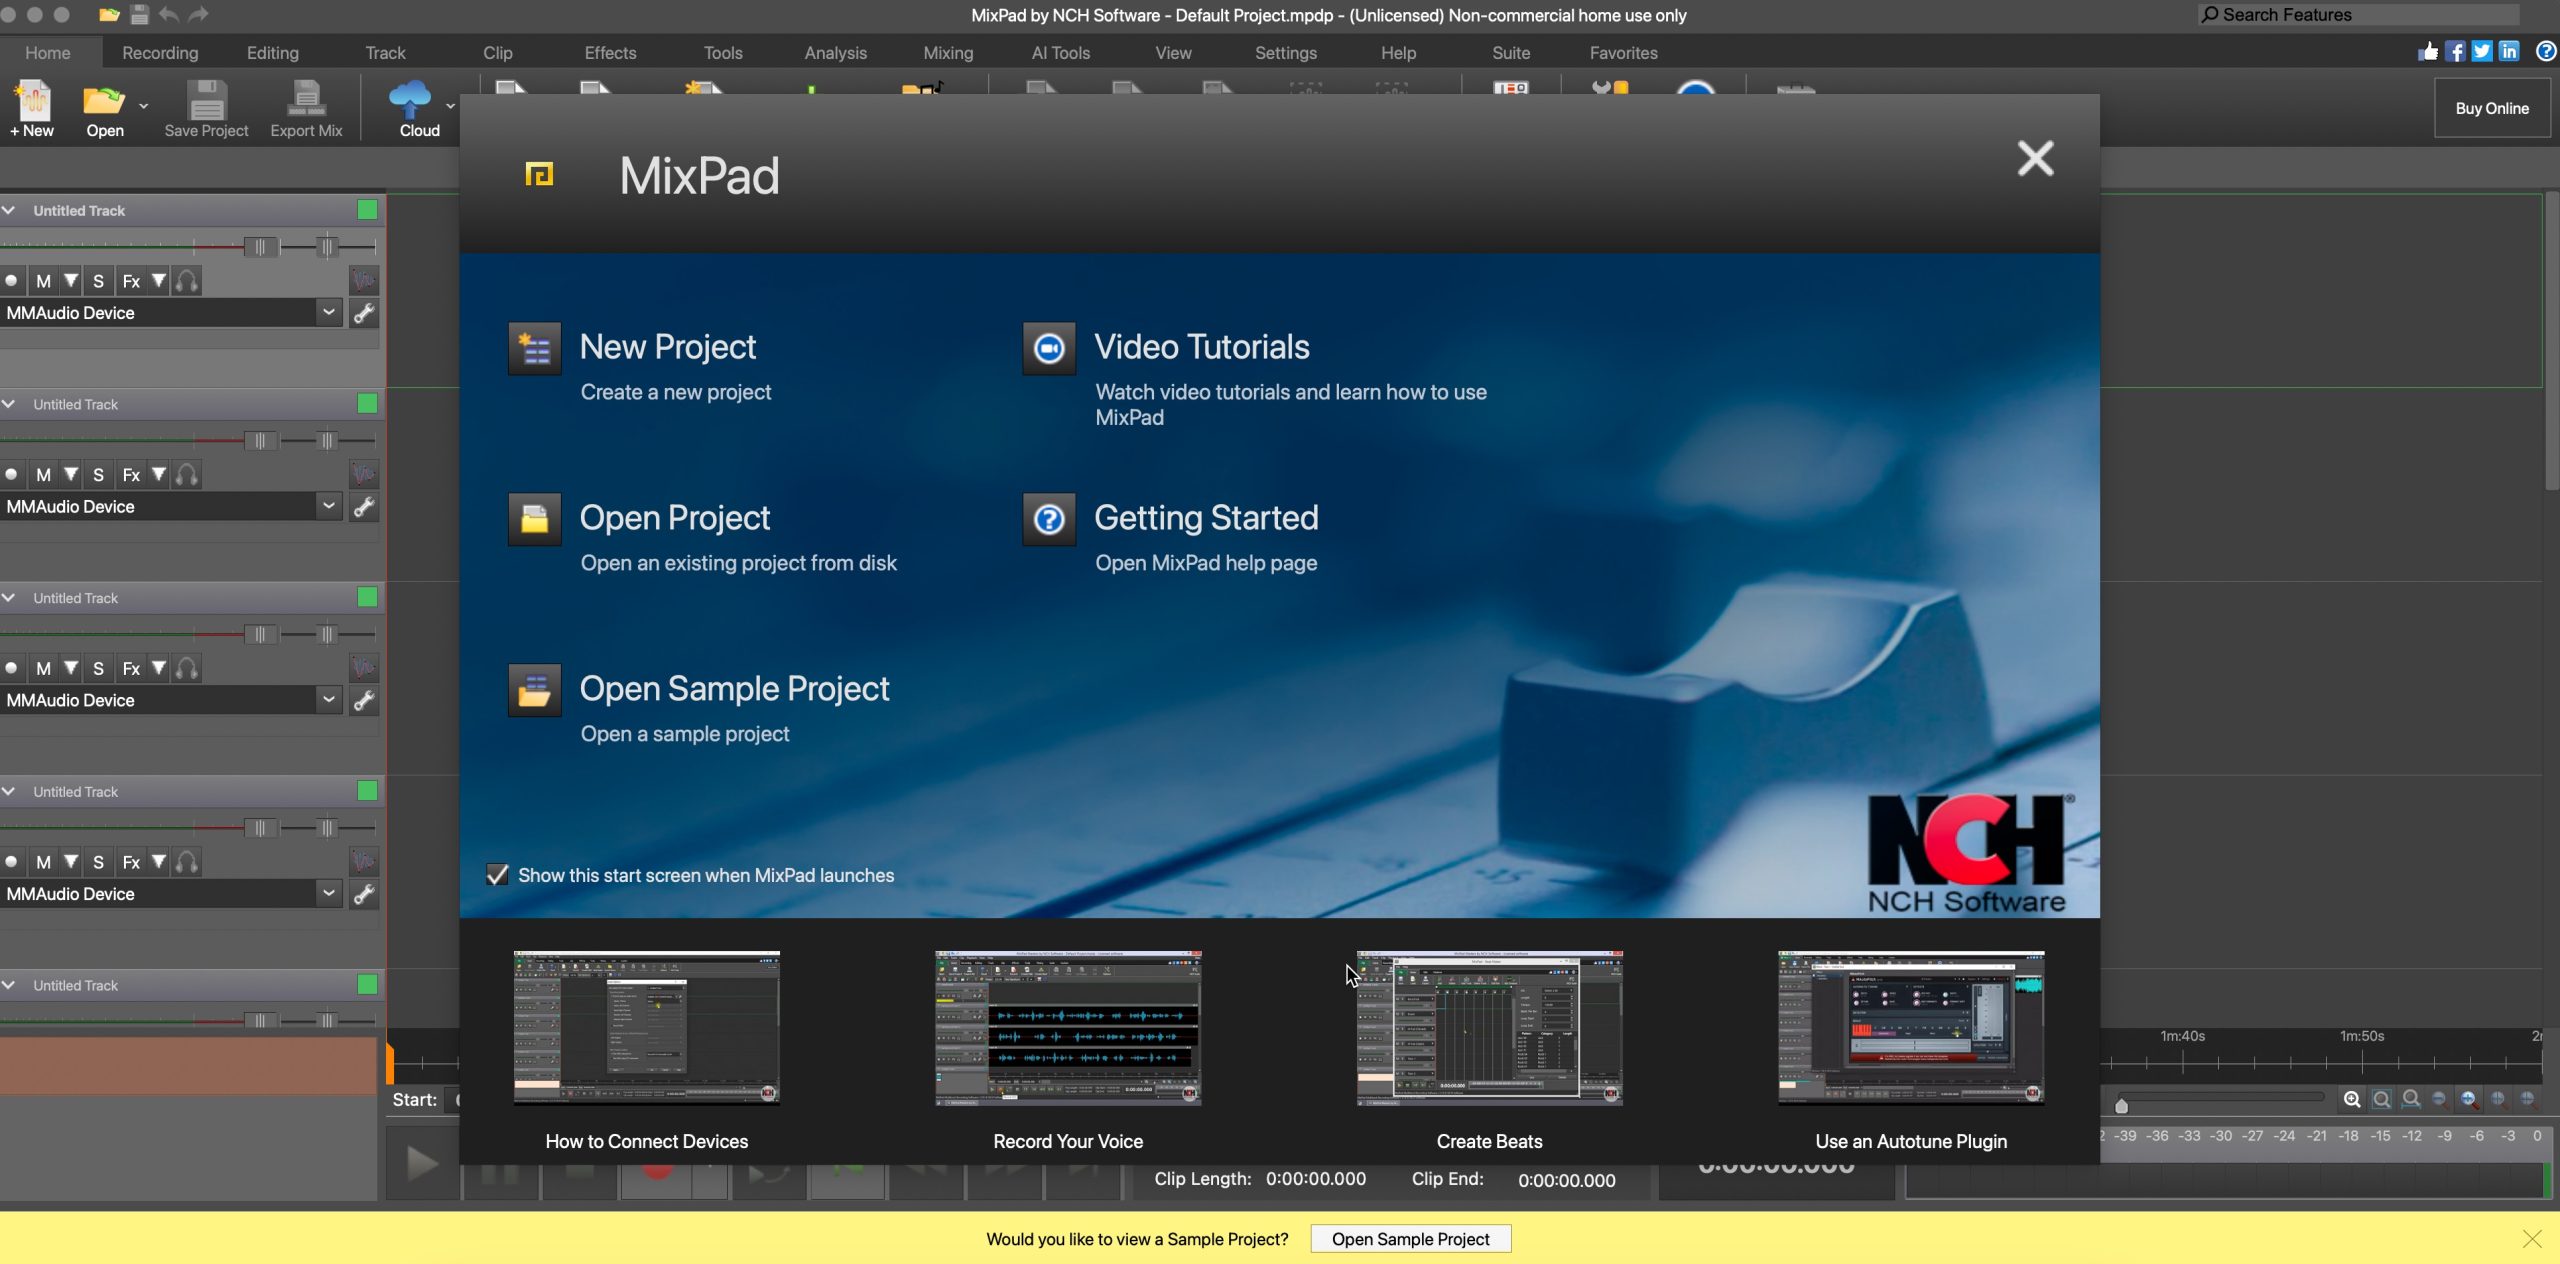Open mute options arrow on second track
The image size is (2560, 1264).
coord(70,474)
